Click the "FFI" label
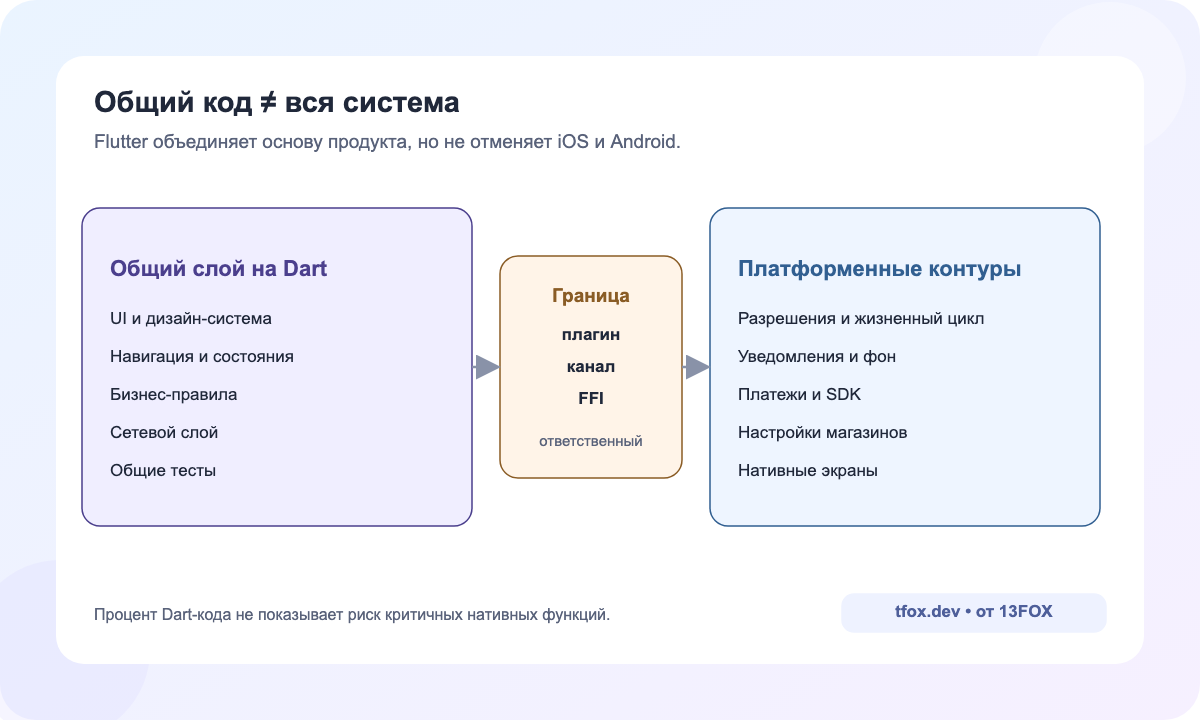This screenshot has width=1200, height=720. pos(591,398)
